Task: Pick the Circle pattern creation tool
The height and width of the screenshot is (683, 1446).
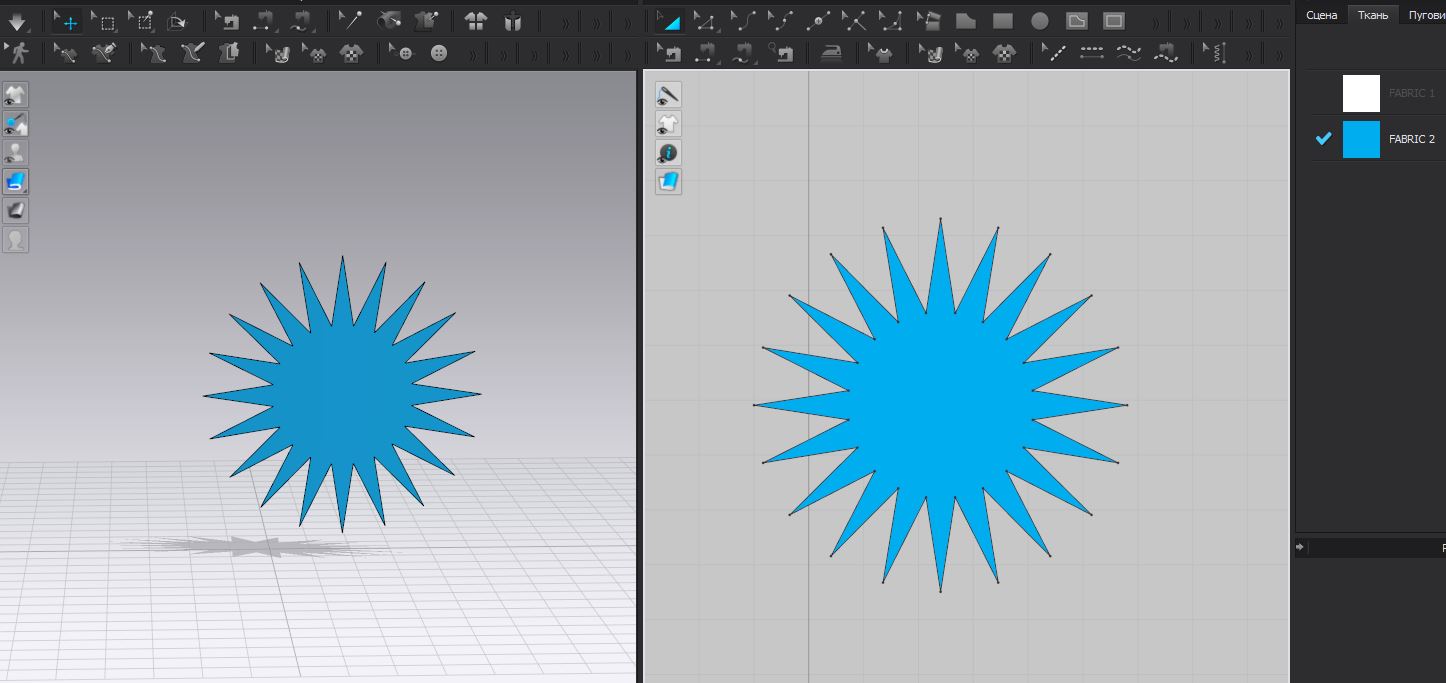Action: point(1040,21)
